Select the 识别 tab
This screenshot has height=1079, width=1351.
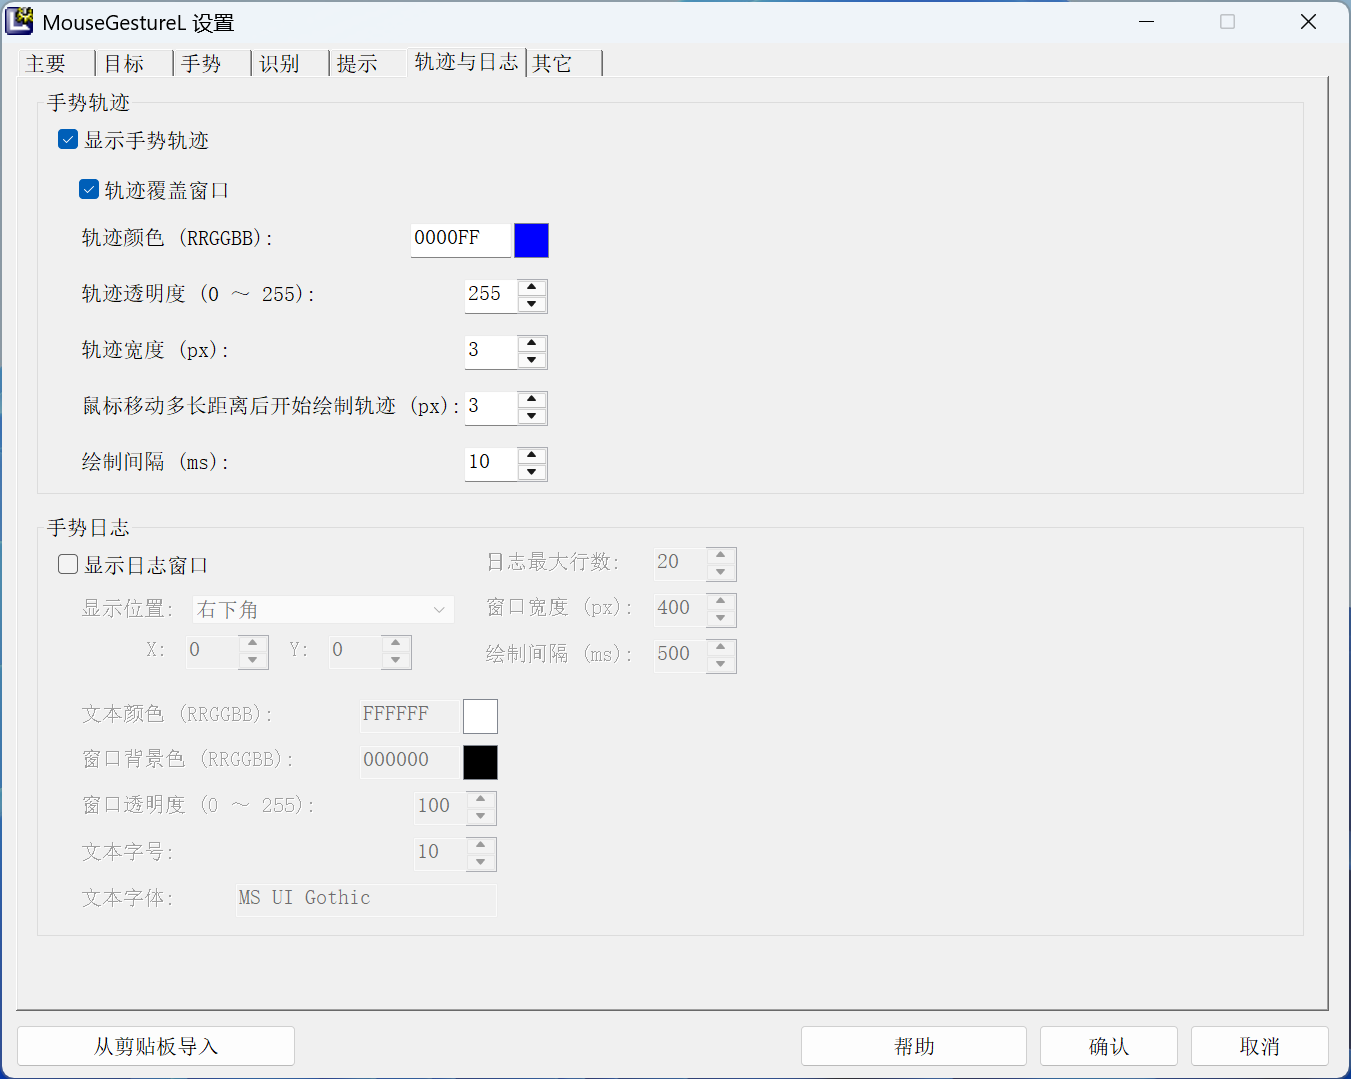point(278,62)
